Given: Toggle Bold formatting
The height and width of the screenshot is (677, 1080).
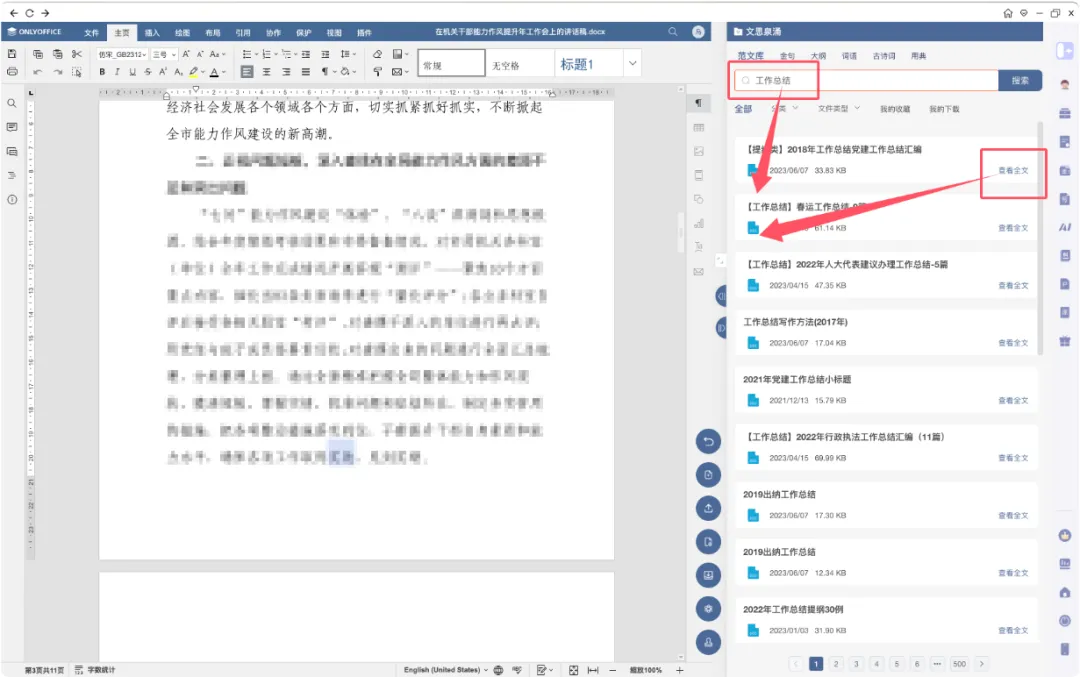Looking at the screenshot, I should pyautogui.click(x=102, y=72).
